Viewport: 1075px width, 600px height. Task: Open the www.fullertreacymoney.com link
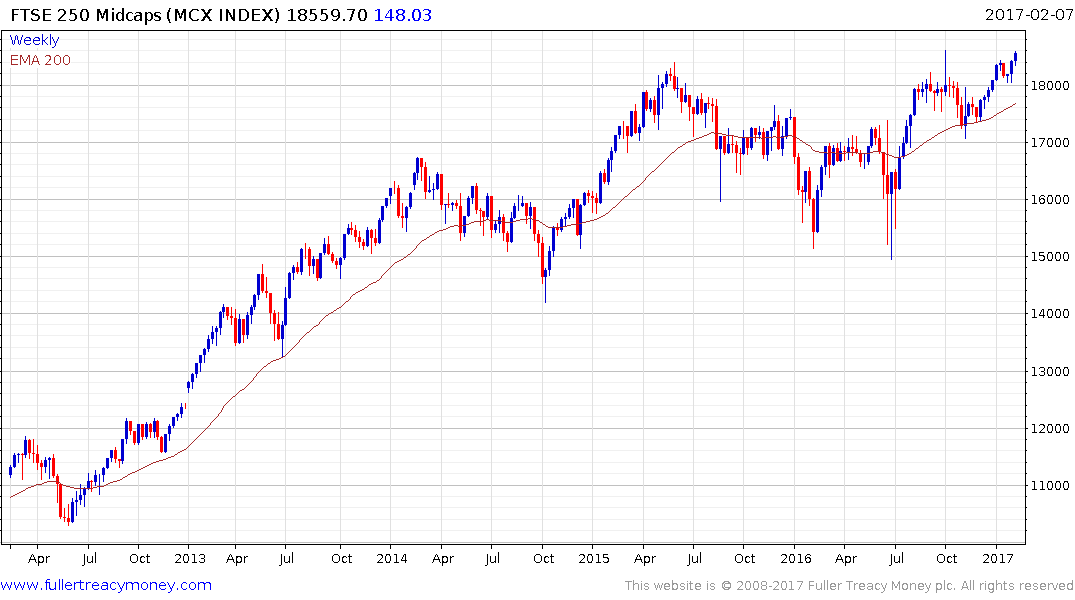point(106,585)
